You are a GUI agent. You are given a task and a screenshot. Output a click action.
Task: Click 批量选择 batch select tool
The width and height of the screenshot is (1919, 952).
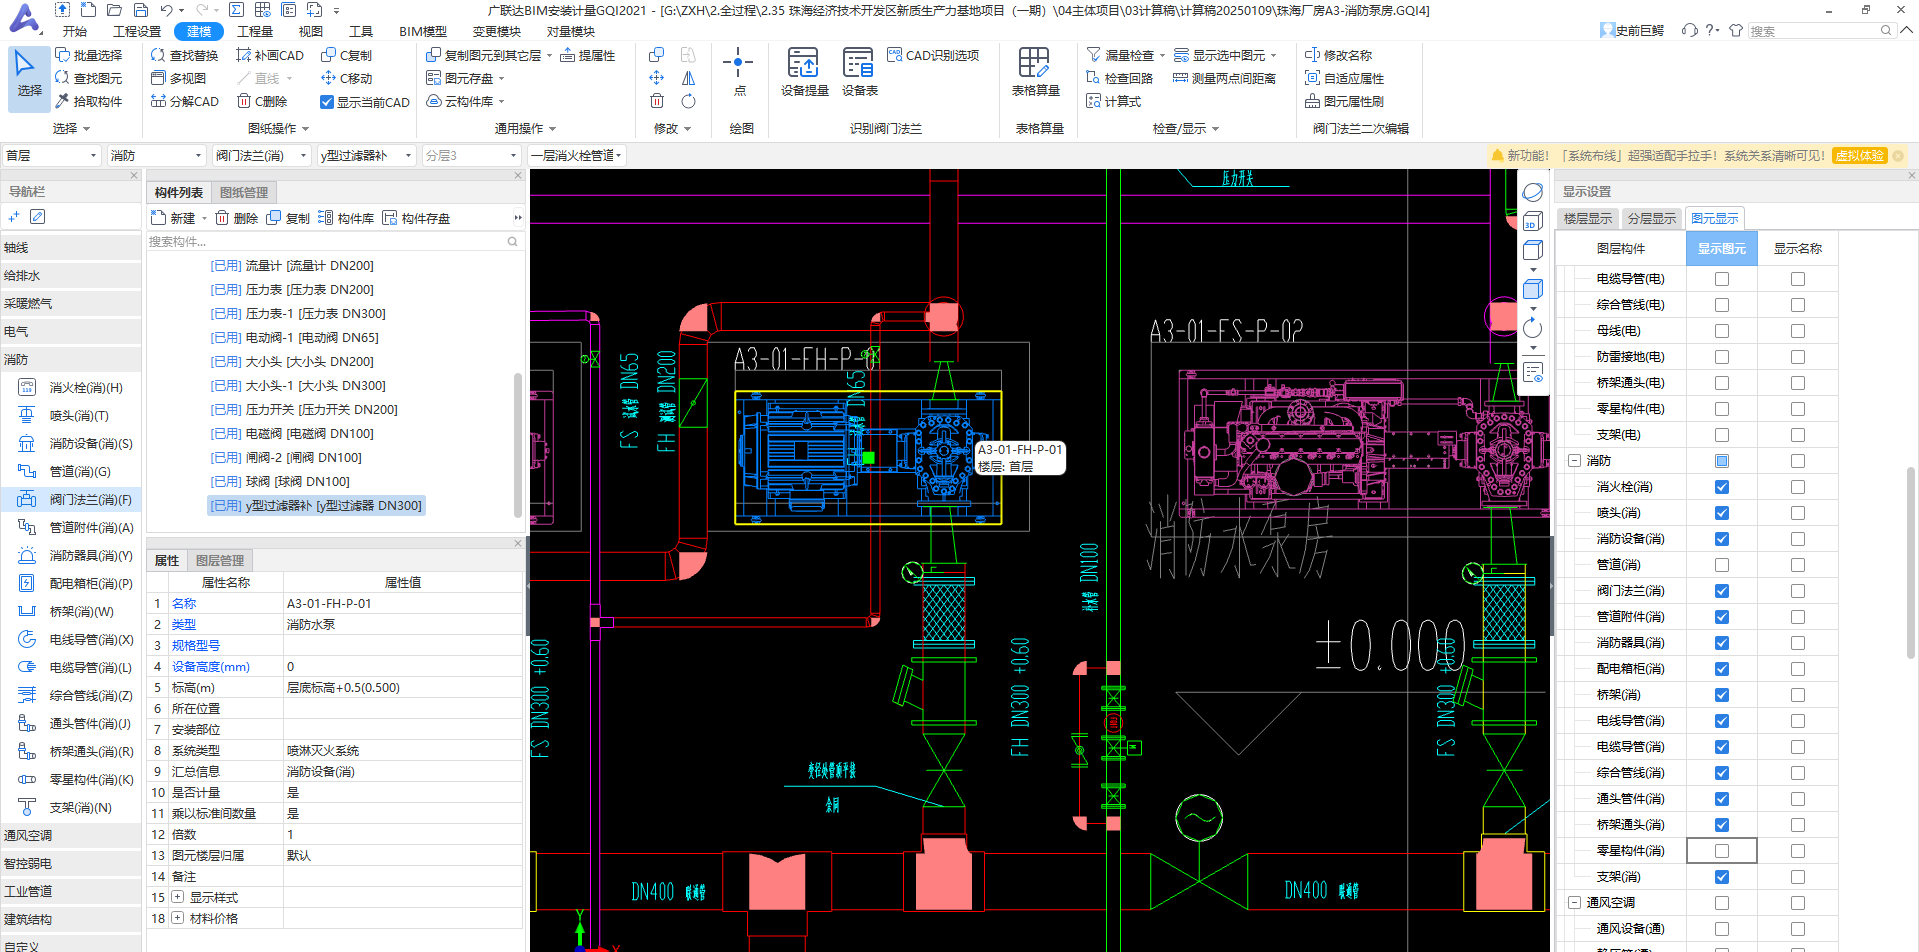click(x=89, y=55)
